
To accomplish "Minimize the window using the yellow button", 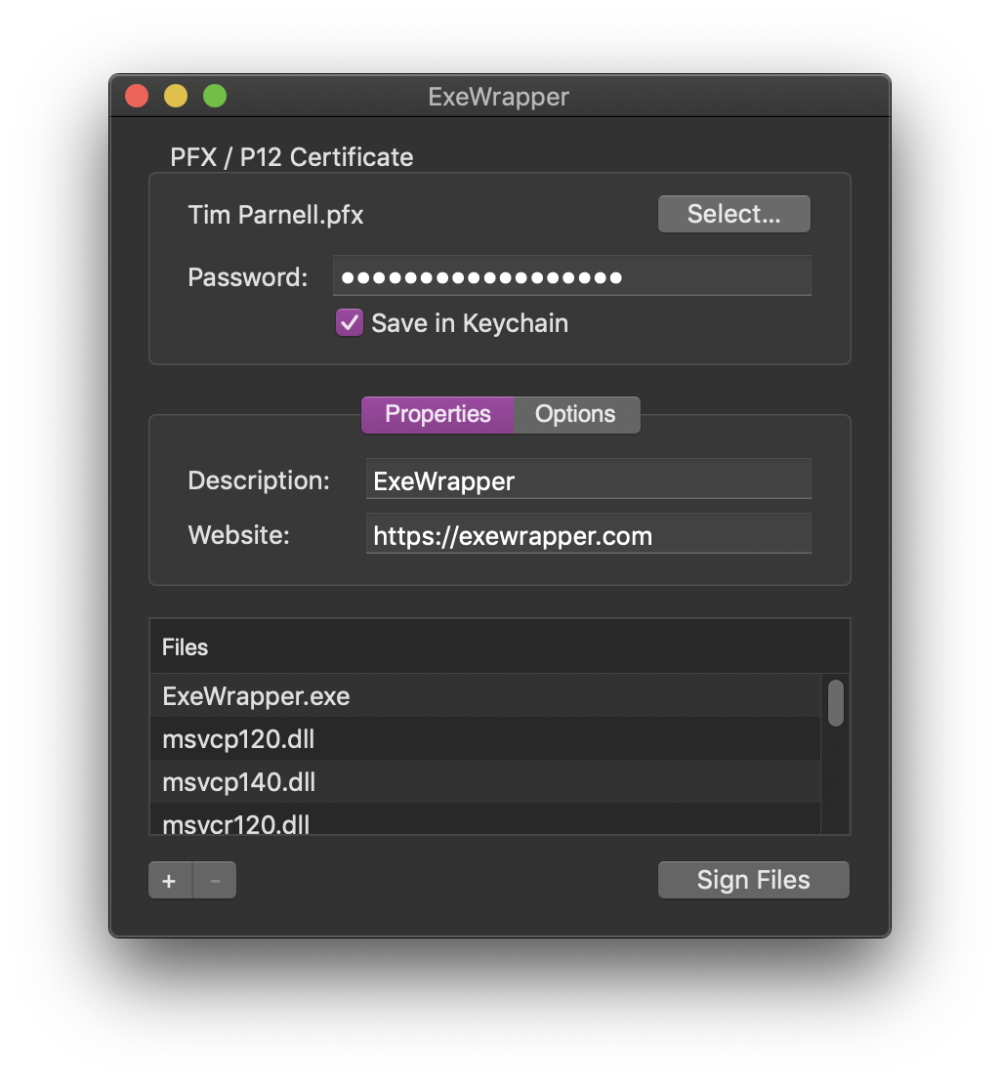I will click(176, 96).
